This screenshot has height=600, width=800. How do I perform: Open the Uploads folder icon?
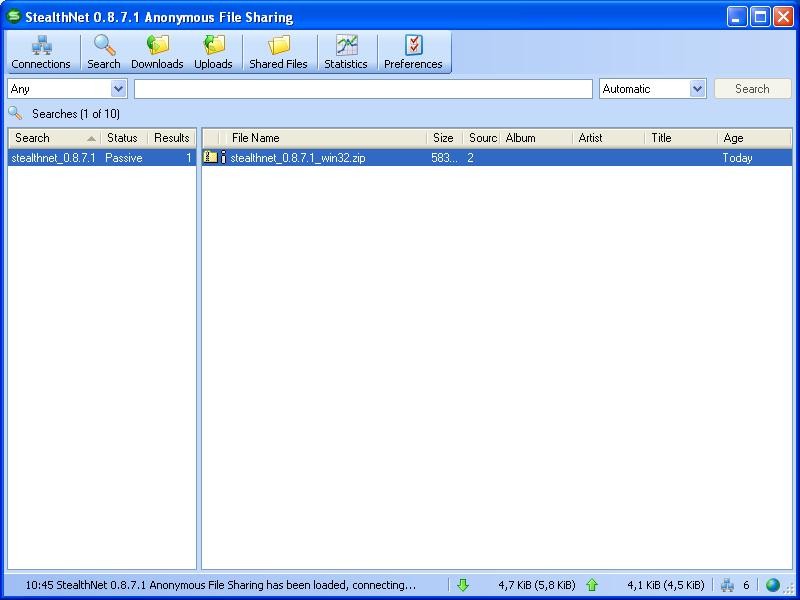214,45
